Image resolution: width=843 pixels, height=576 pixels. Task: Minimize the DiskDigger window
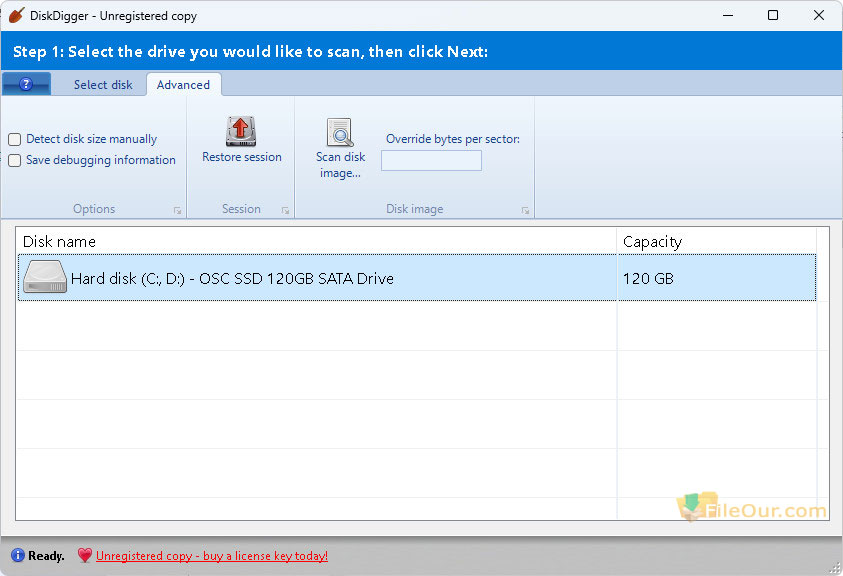tap(728, 15)
